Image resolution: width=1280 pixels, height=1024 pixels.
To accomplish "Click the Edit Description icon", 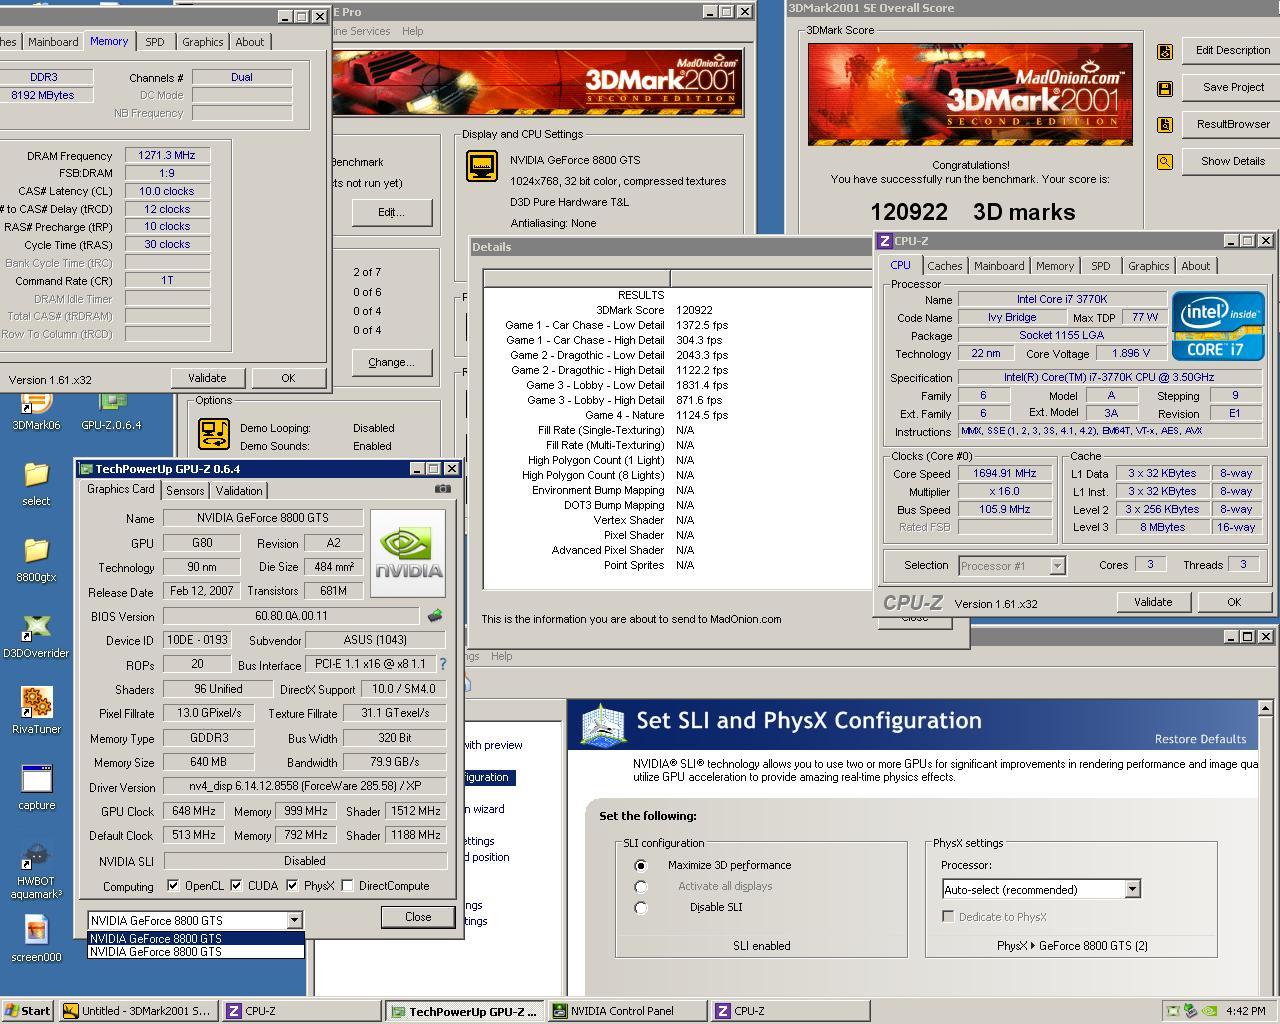I will pos(1165,51).
